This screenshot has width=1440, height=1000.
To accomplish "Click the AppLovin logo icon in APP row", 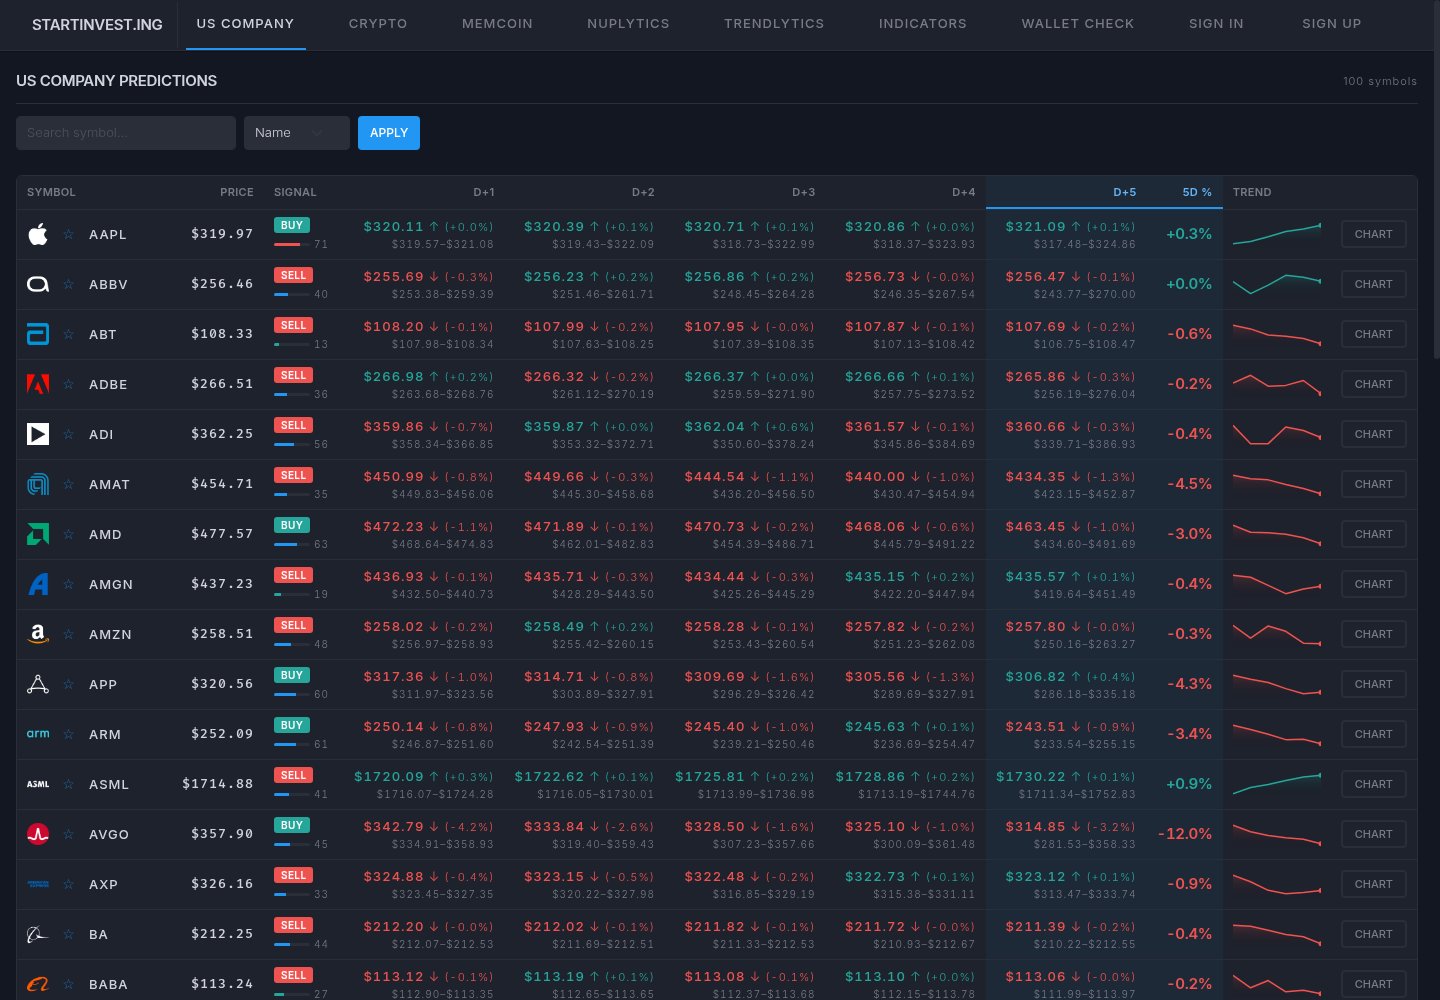I will pyautogui.click(x=38, y=684).
